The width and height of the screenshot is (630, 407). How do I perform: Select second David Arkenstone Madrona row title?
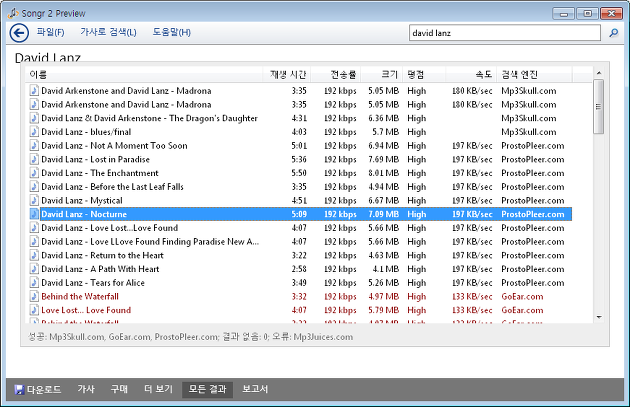126,104
